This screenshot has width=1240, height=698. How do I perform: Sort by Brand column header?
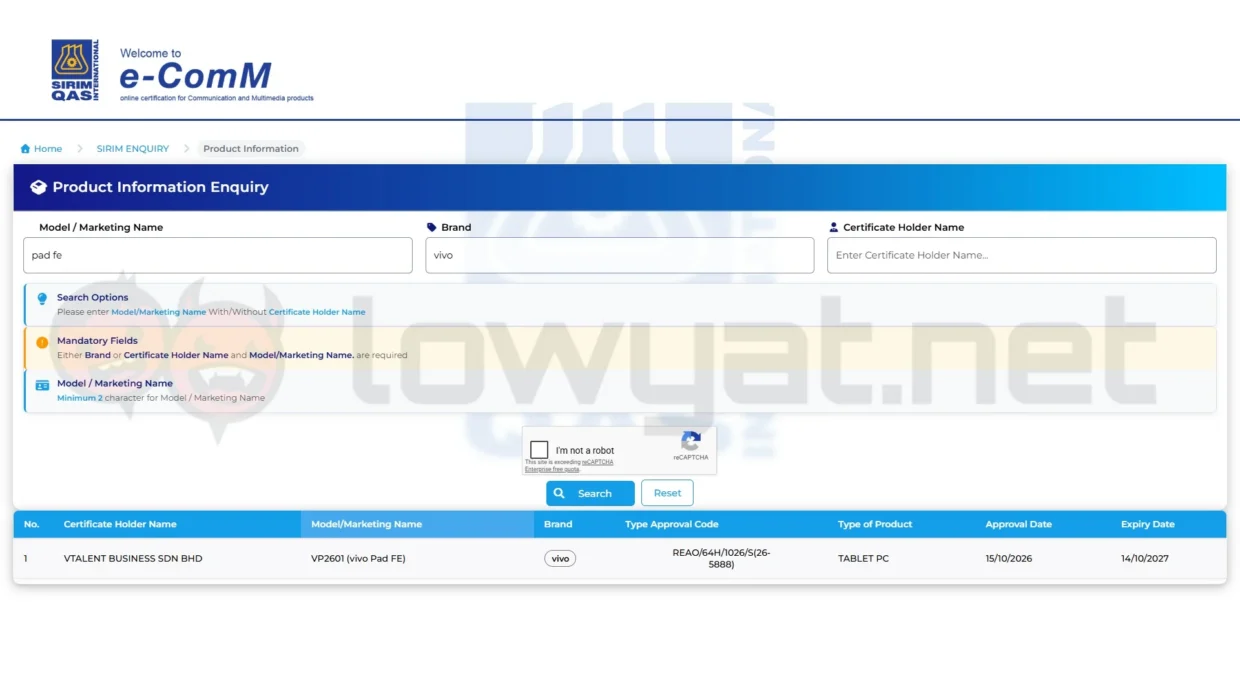[x=558, y=524]
